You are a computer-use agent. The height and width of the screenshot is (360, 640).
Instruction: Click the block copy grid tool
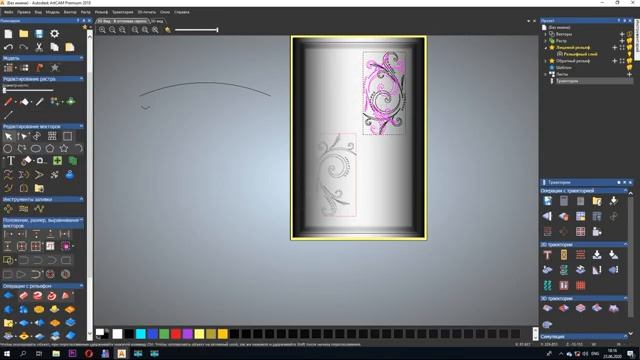[52, 136]
